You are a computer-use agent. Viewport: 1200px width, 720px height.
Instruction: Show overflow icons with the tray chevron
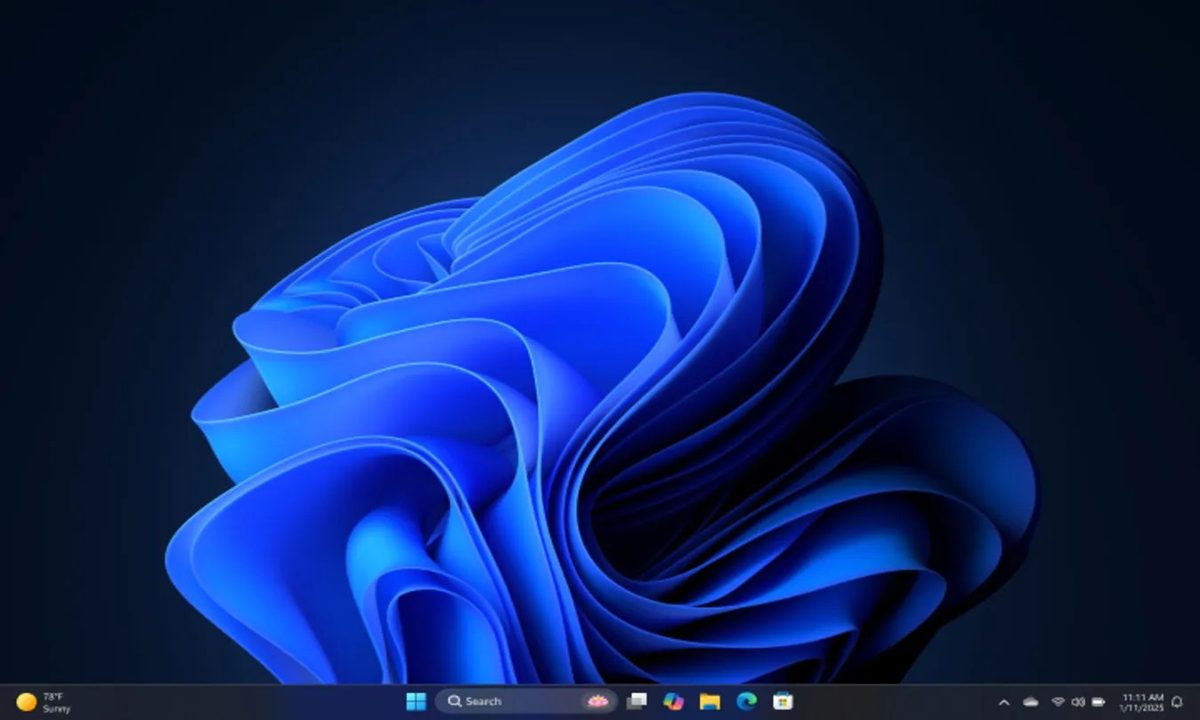click(1005, 701)
